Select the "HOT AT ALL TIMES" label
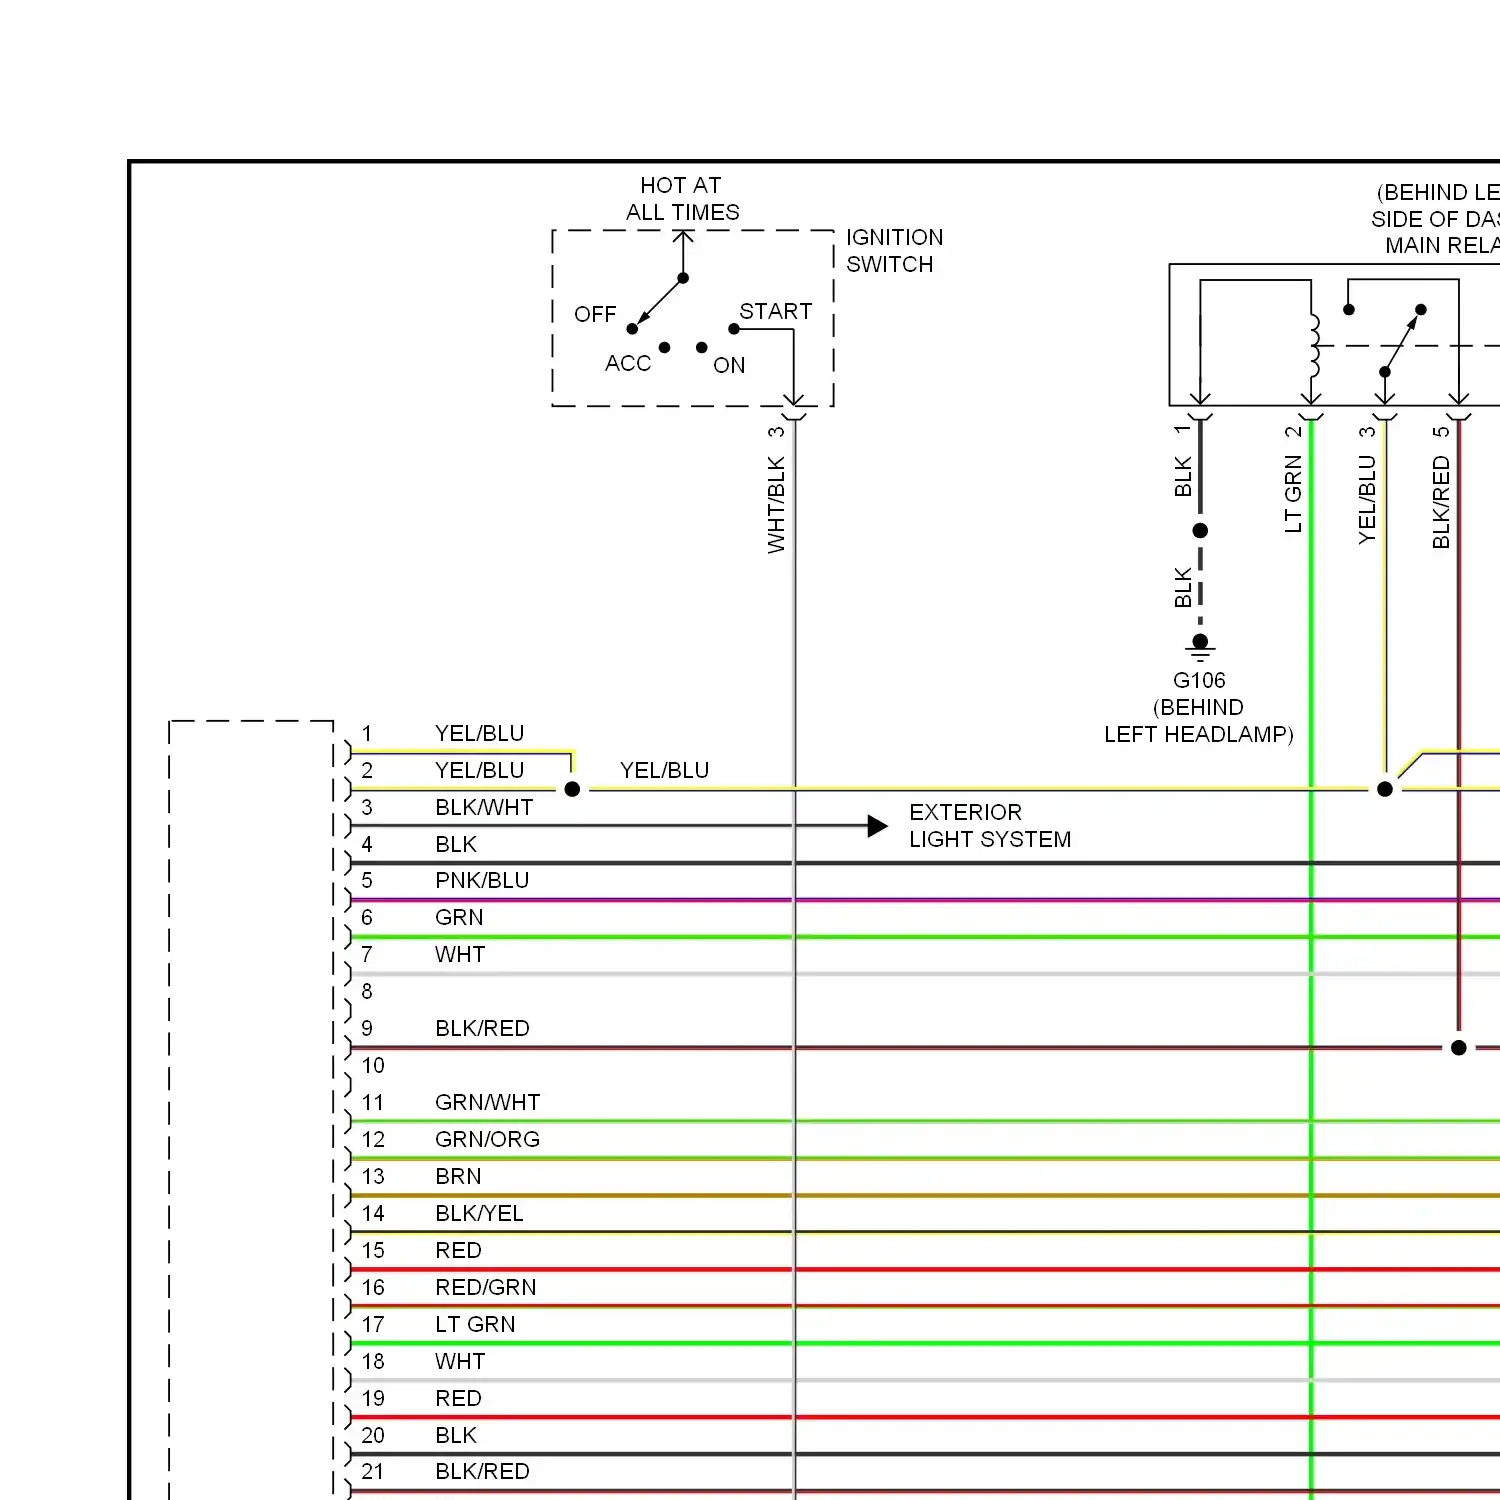1500x1500 pixels. point(682,199)
